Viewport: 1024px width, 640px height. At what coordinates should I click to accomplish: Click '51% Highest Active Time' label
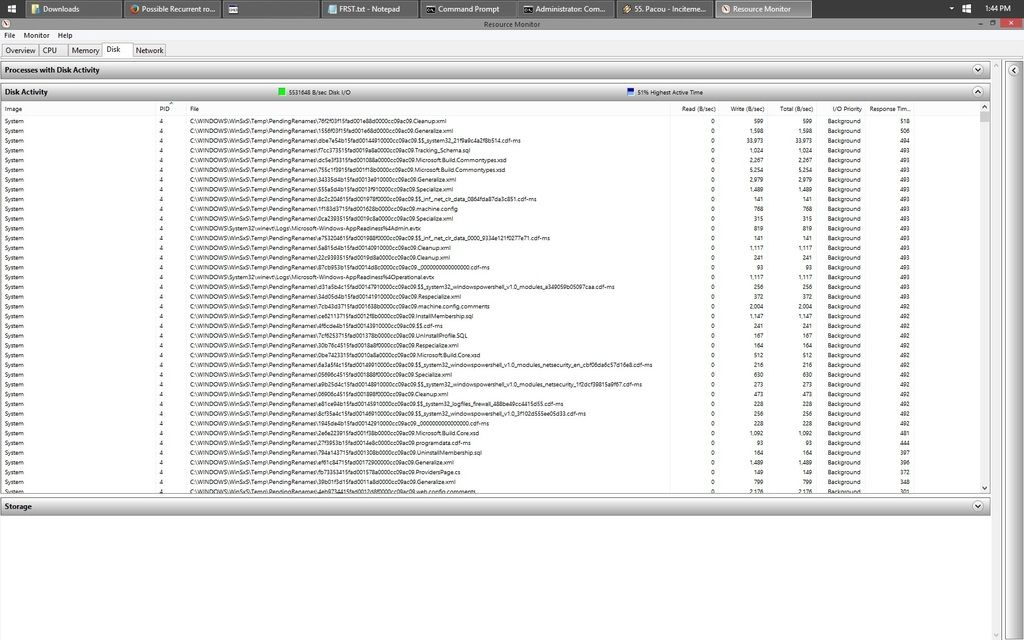pos(670,93)
